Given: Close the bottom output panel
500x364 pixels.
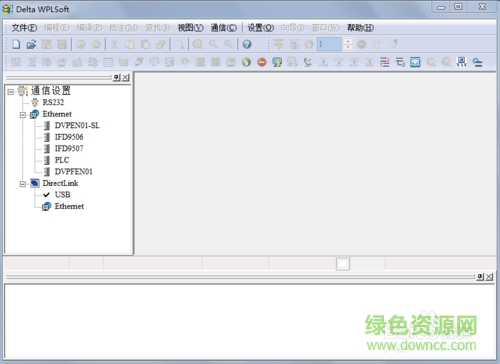Looking at the screenshot, I should 489,277.
